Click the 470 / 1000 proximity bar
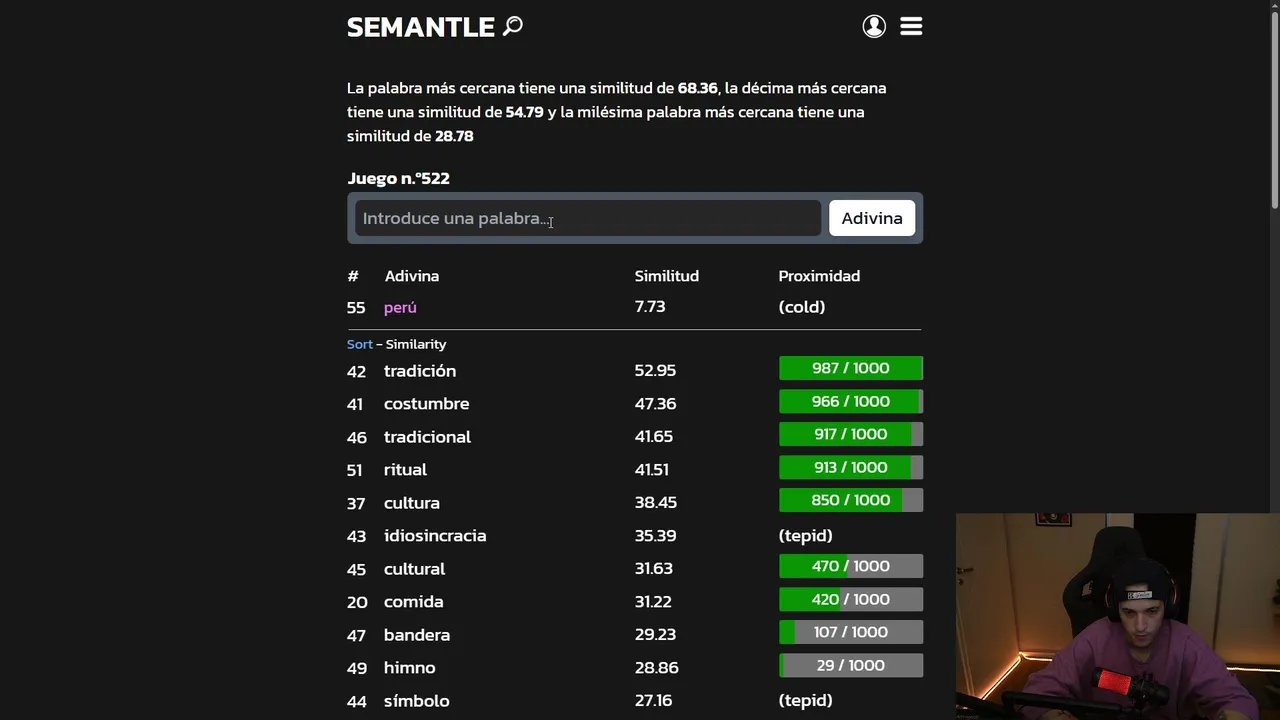 [x=850, y=566]
